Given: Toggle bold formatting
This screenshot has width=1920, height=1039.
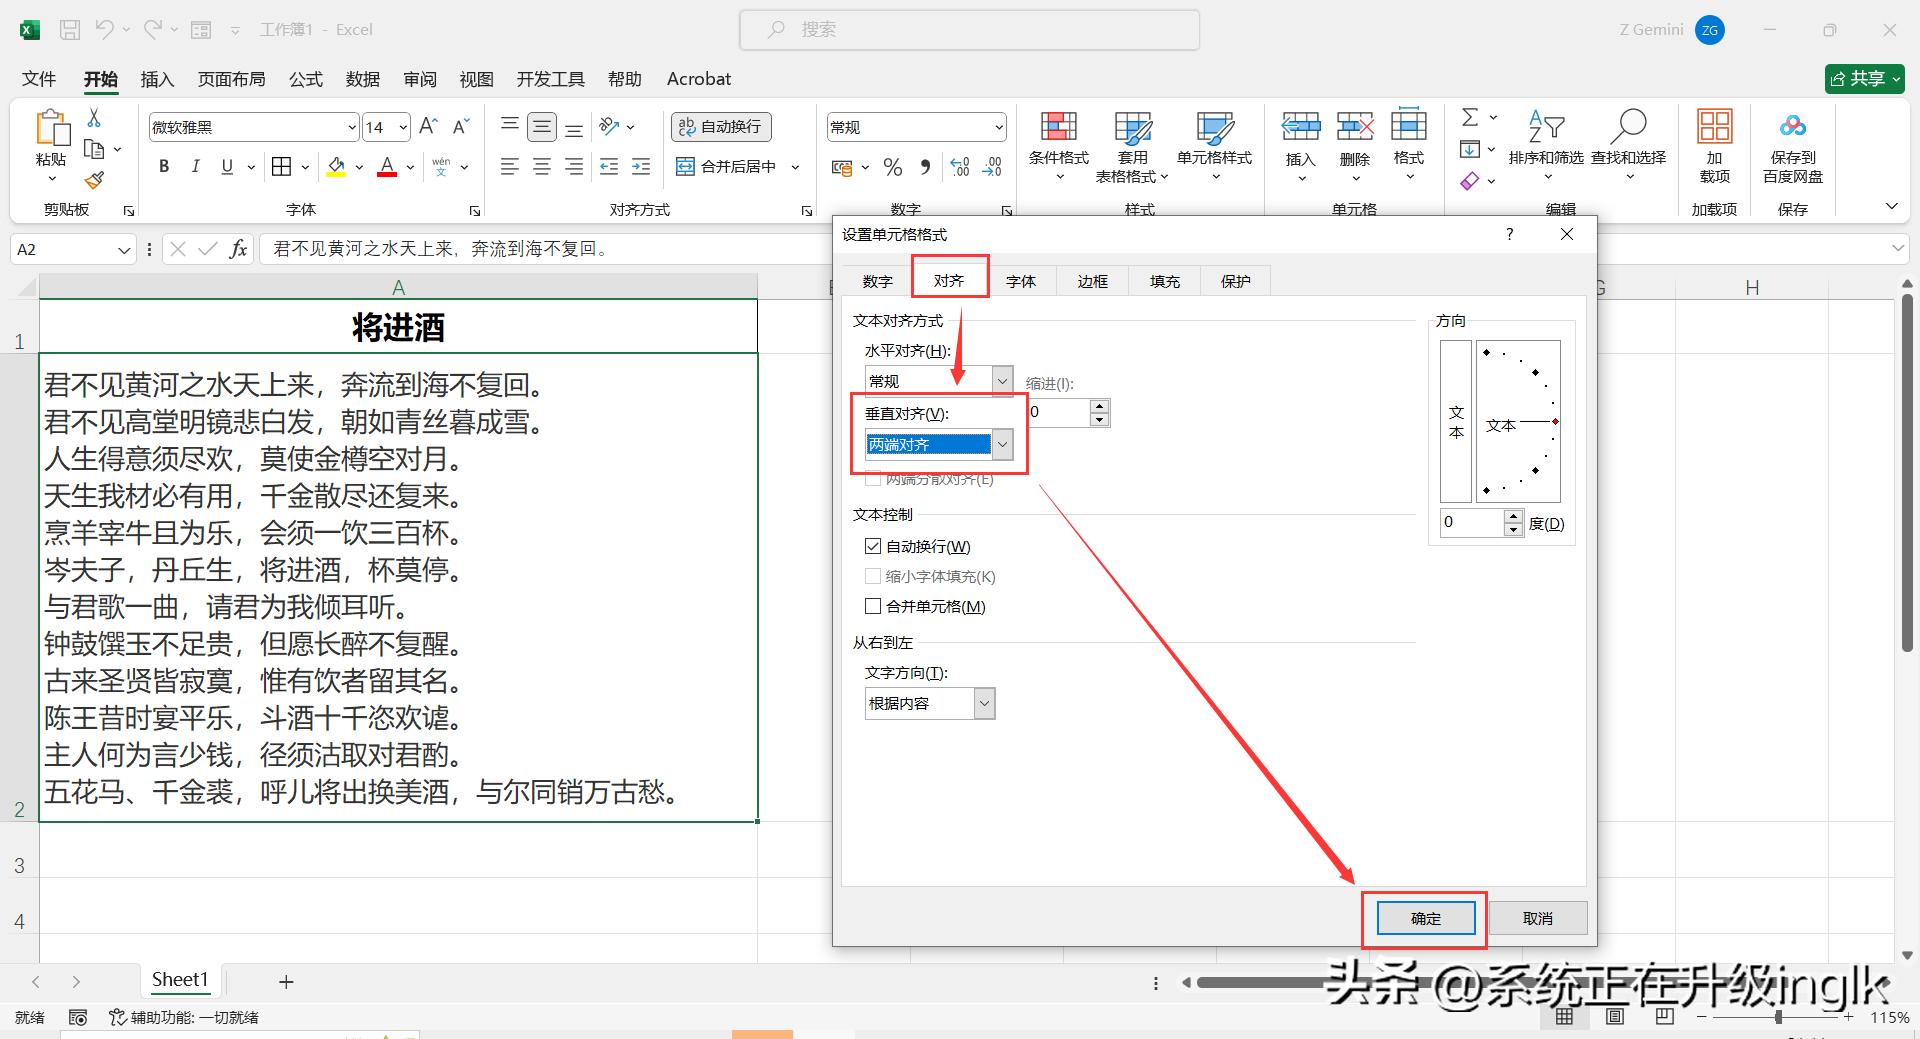Looking at the screenshot, I should (163, 166).
